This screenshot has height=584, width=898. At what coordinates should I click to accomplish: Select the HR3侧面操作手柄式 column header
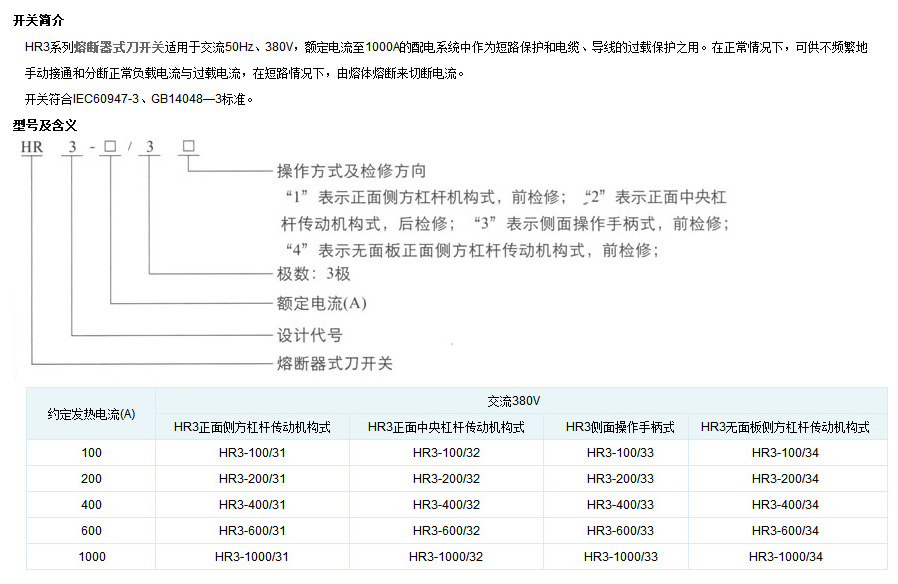click(x=620, y=427)
